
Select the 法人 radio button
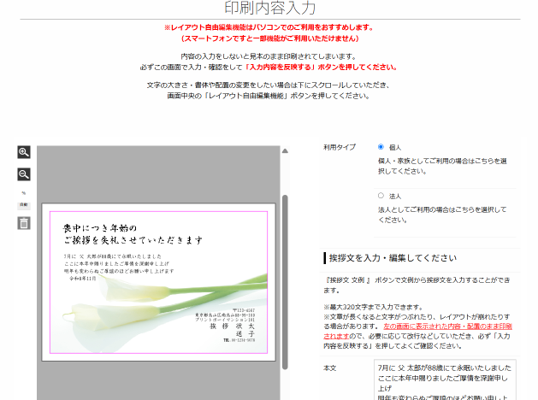(x=381, y=196)
